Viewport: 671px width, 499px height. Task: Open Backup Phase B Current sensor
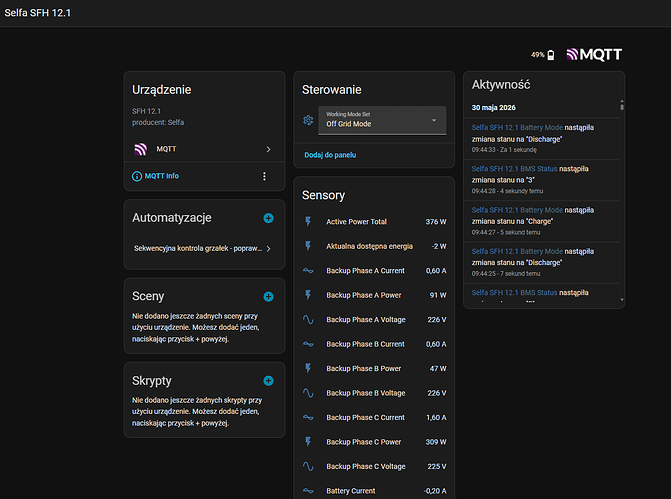click(x=374, y=344)
